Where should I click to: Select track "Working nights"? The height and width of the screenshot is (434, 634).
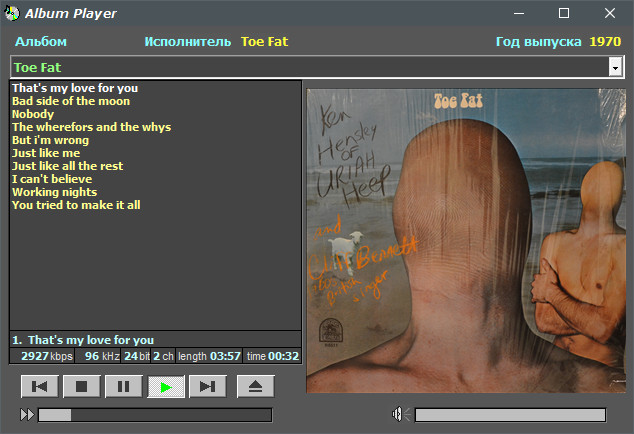coord(54,191)
